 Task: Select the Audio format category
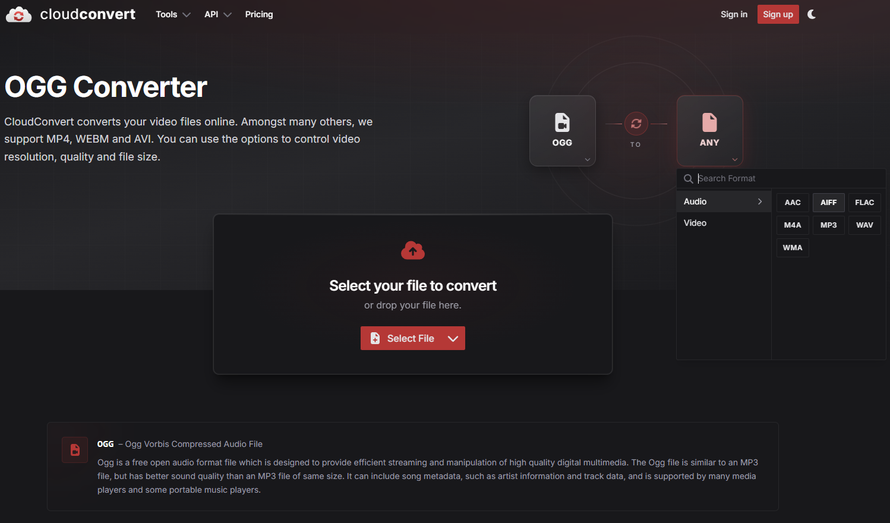[724, 202]
